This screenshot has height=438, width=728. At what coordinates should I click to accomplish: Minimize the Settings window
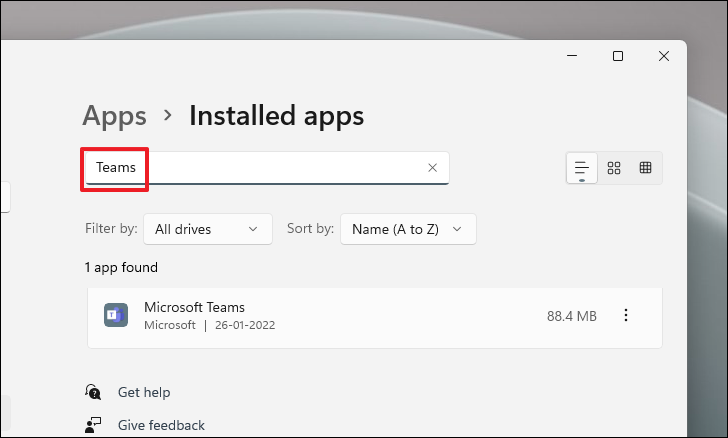coord(572,56)
